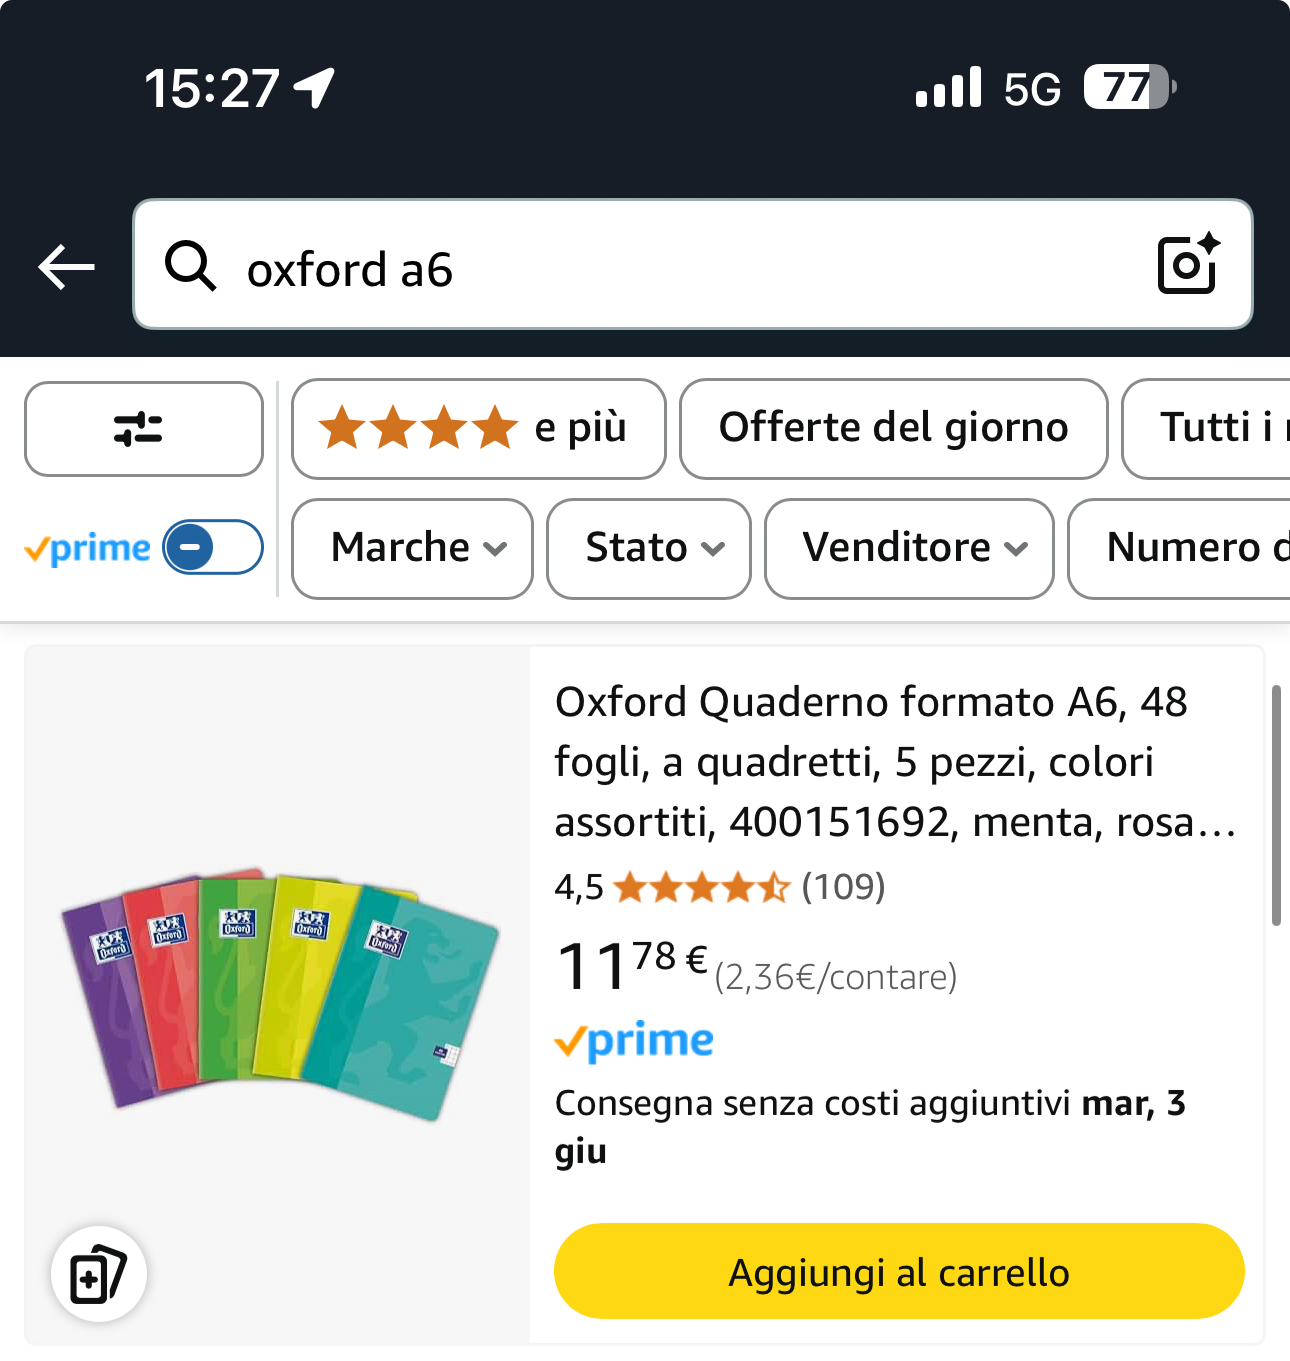Open the Numero filter chip

coord(1185,548)
